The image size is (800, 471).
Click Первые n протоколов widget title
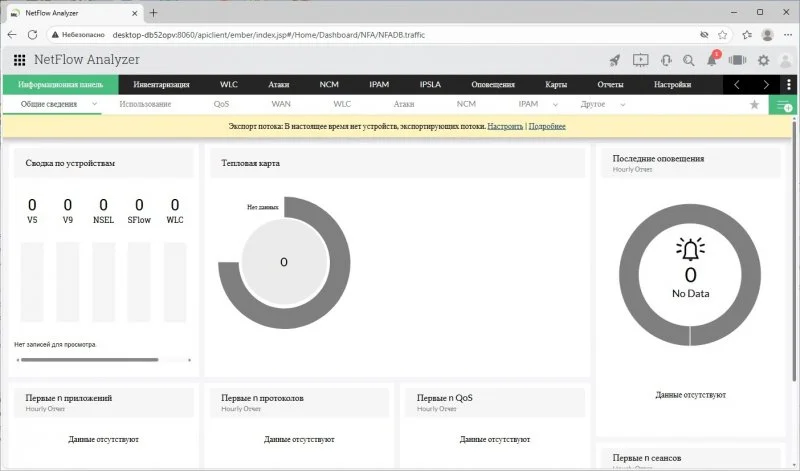262,398
